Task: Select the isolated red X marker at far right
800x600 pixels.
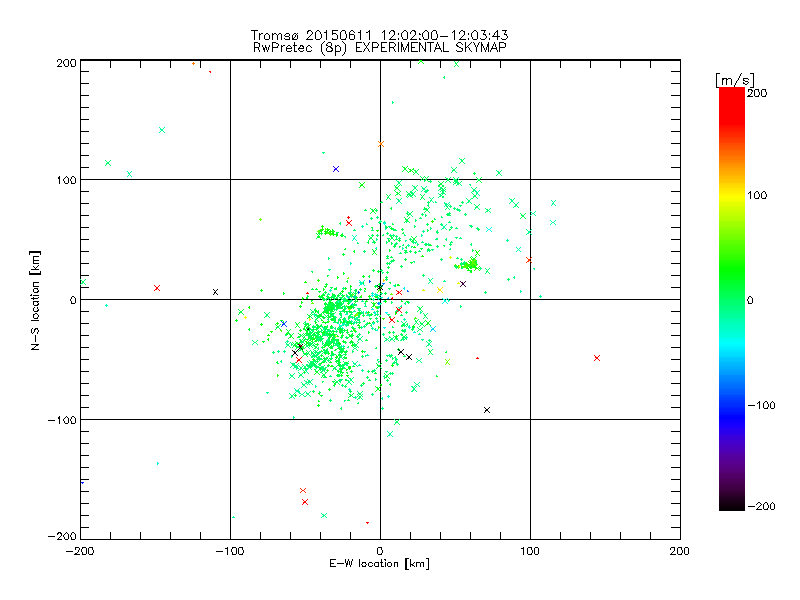Action: click(597, 358)
